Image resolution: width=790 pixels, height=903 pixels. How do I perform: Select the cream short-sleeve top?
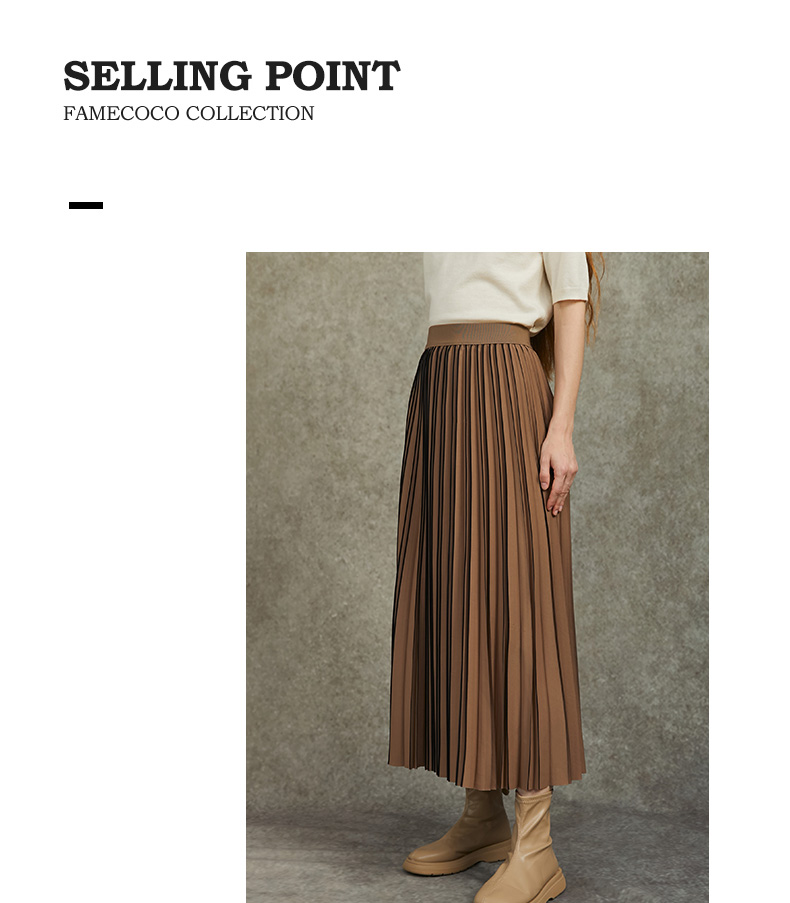(504, 291)
